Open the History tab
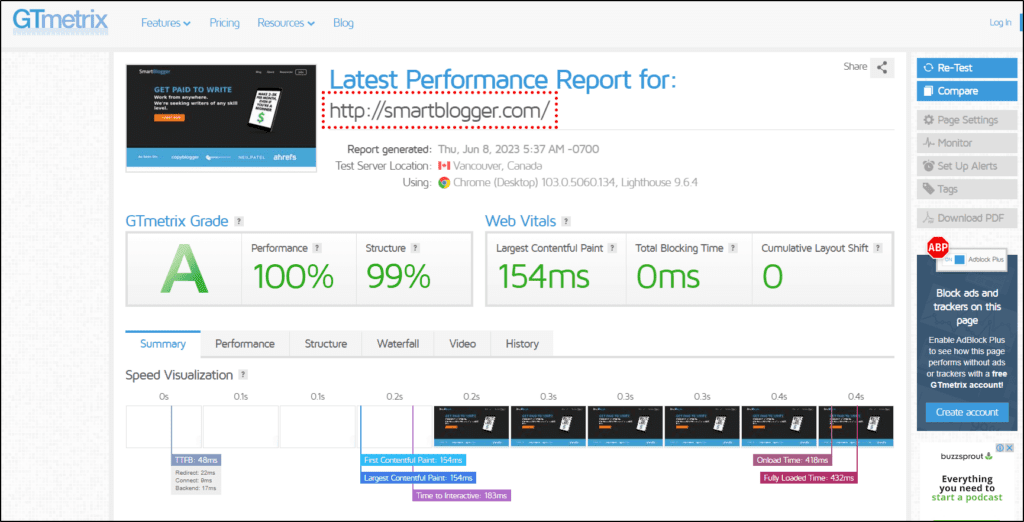Viewport: 1024px width, 522px height. pyautogui.click(x=522, y=344)
